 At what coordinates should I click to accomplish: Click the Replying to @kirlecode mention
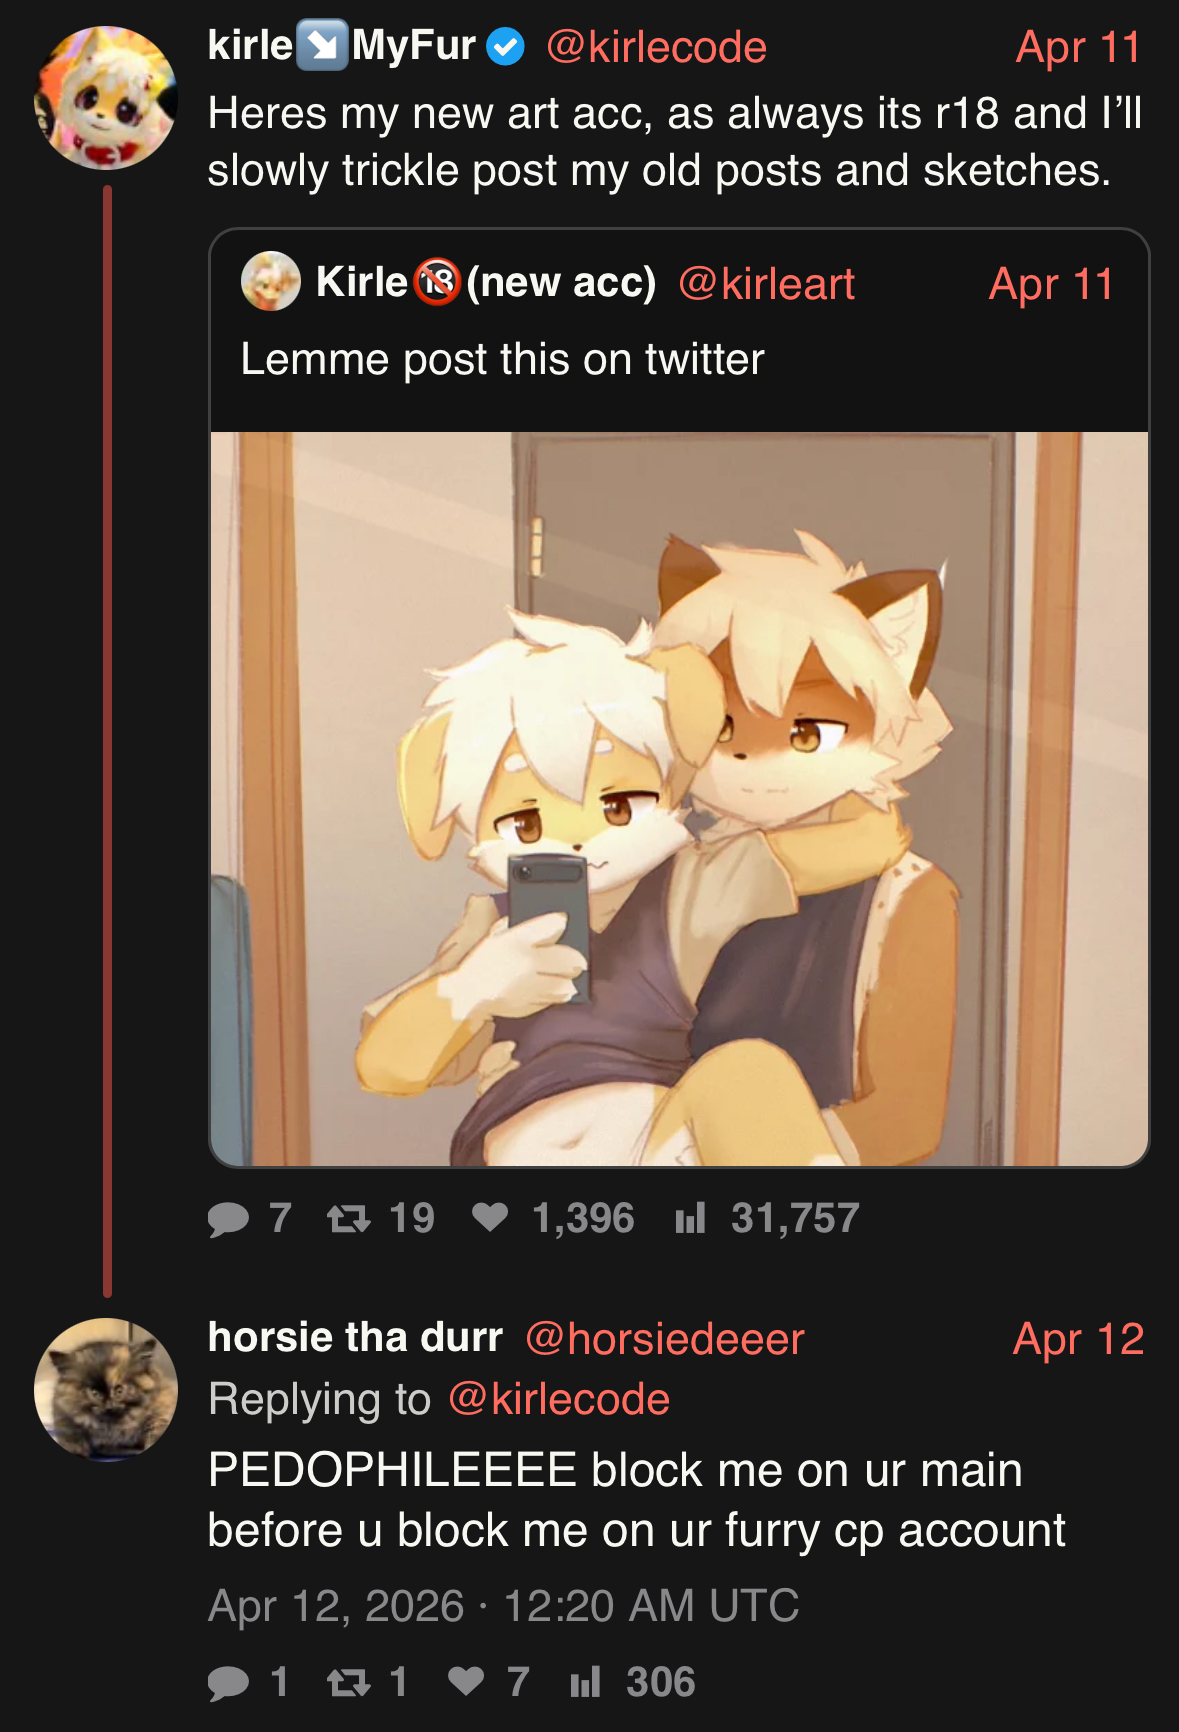coord(559,1399)
